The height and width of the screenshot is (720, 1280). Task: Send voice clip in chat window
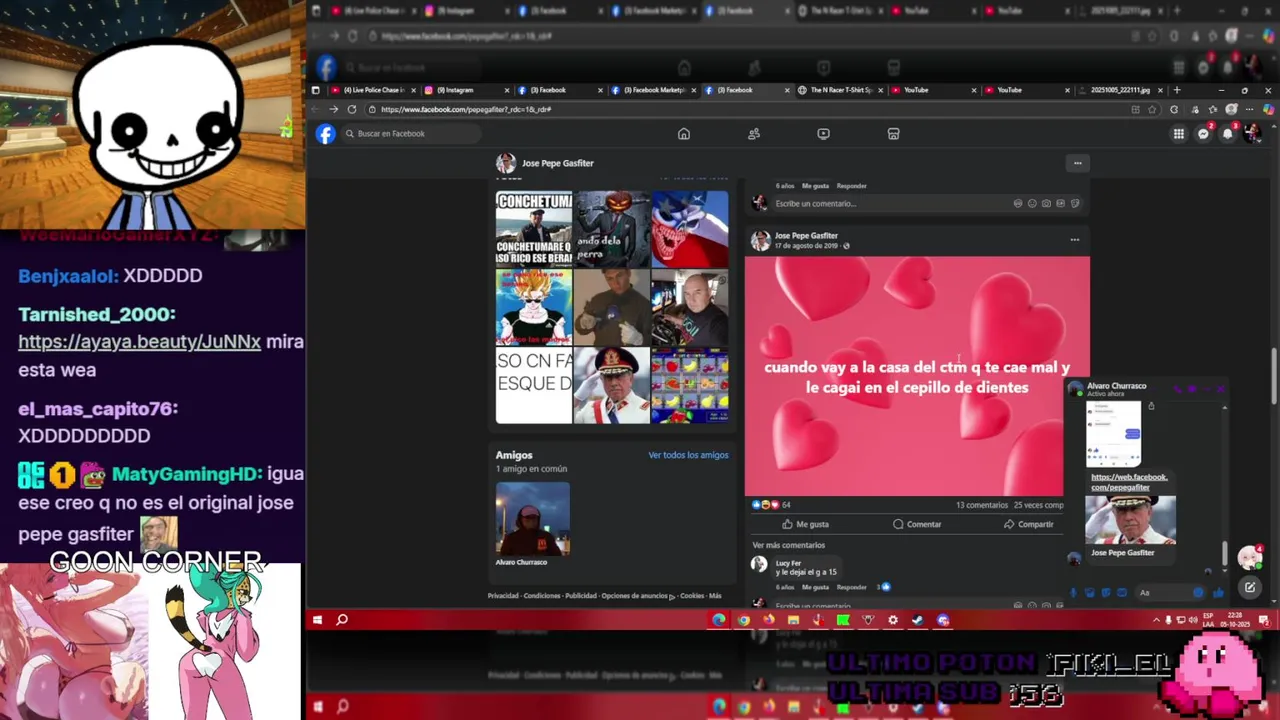point(1073,592)
